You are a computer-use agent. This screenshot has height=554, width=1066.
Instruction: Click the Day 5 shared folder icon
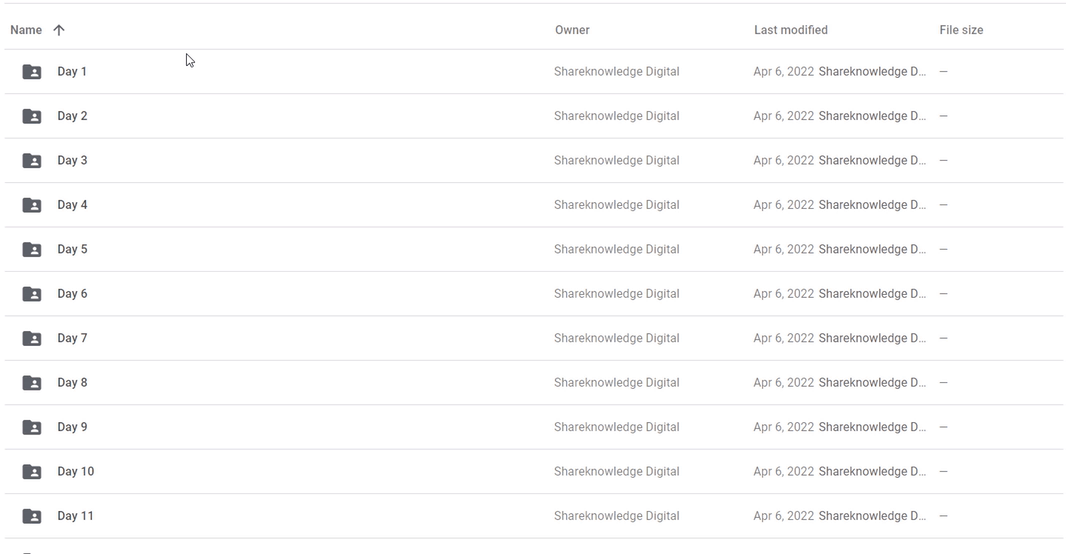pos(32,249)
